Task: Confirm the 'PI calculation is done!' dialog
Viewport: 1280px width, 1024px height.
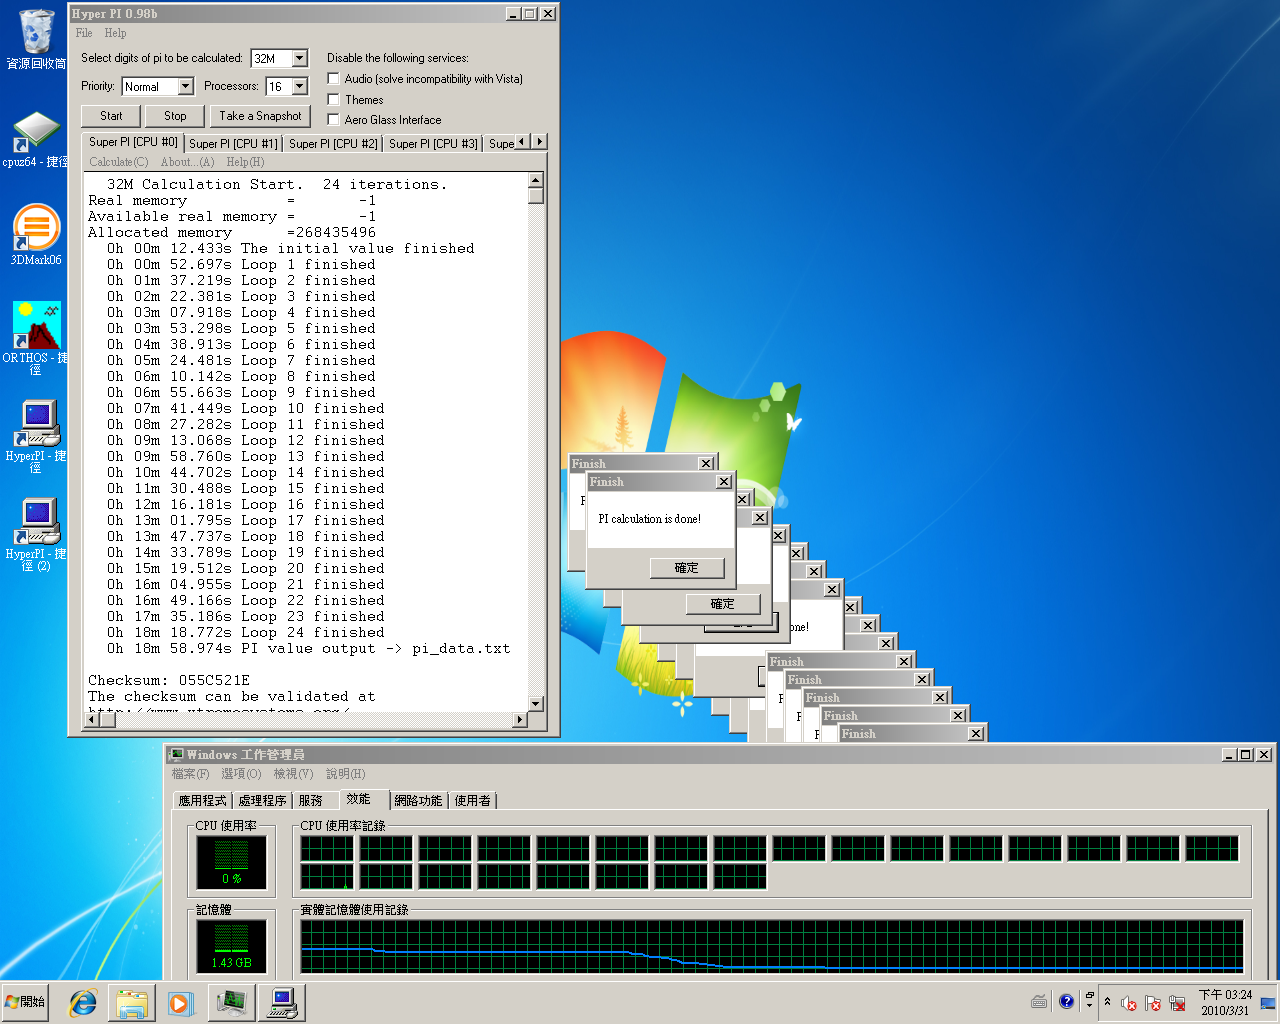Action: (x=686, y=568)
